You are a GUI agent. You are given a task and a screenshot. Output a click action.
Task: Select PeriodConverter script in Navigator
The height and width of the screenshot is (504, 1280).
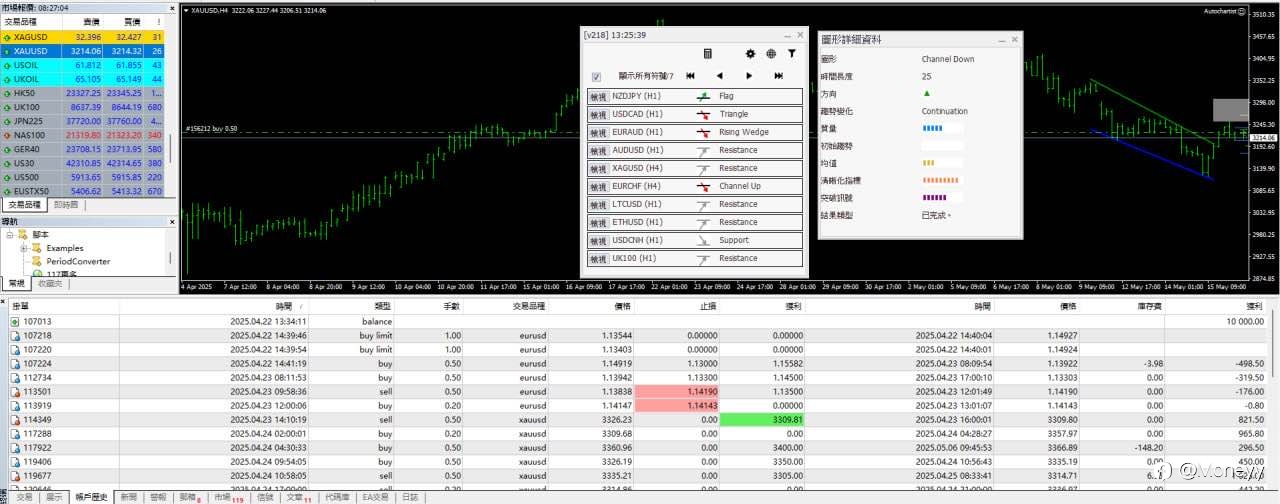tap(78, 261)
